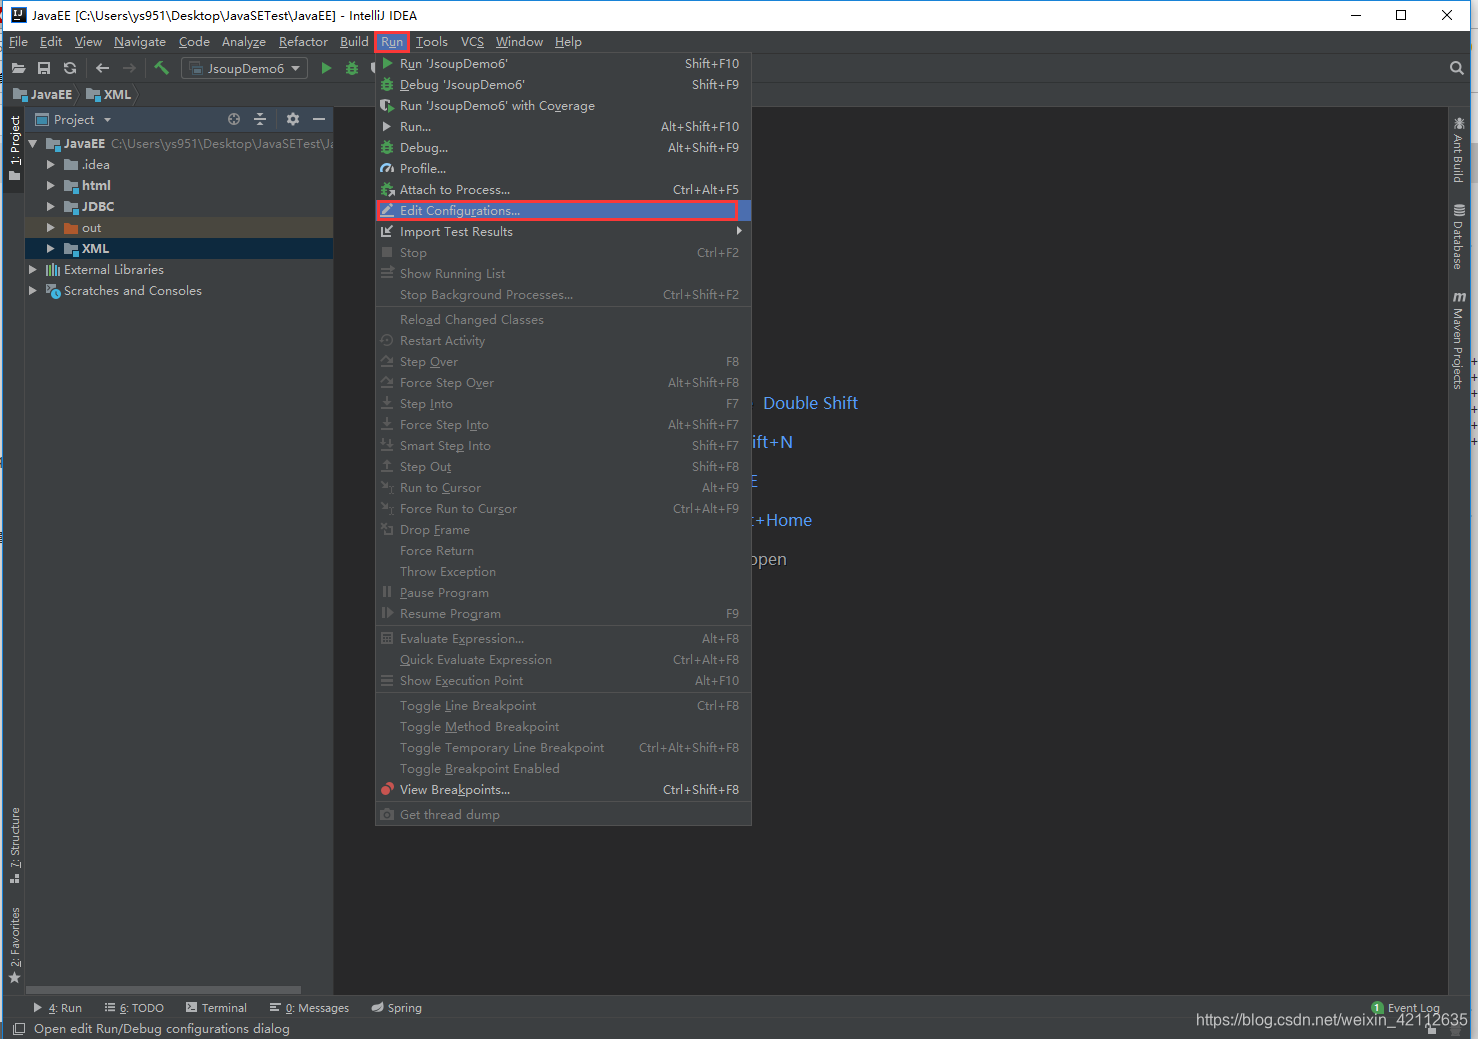Screen dimensions: 1478x1039
Task: Open the Database side panel
Action: [x=1458, y=237]
